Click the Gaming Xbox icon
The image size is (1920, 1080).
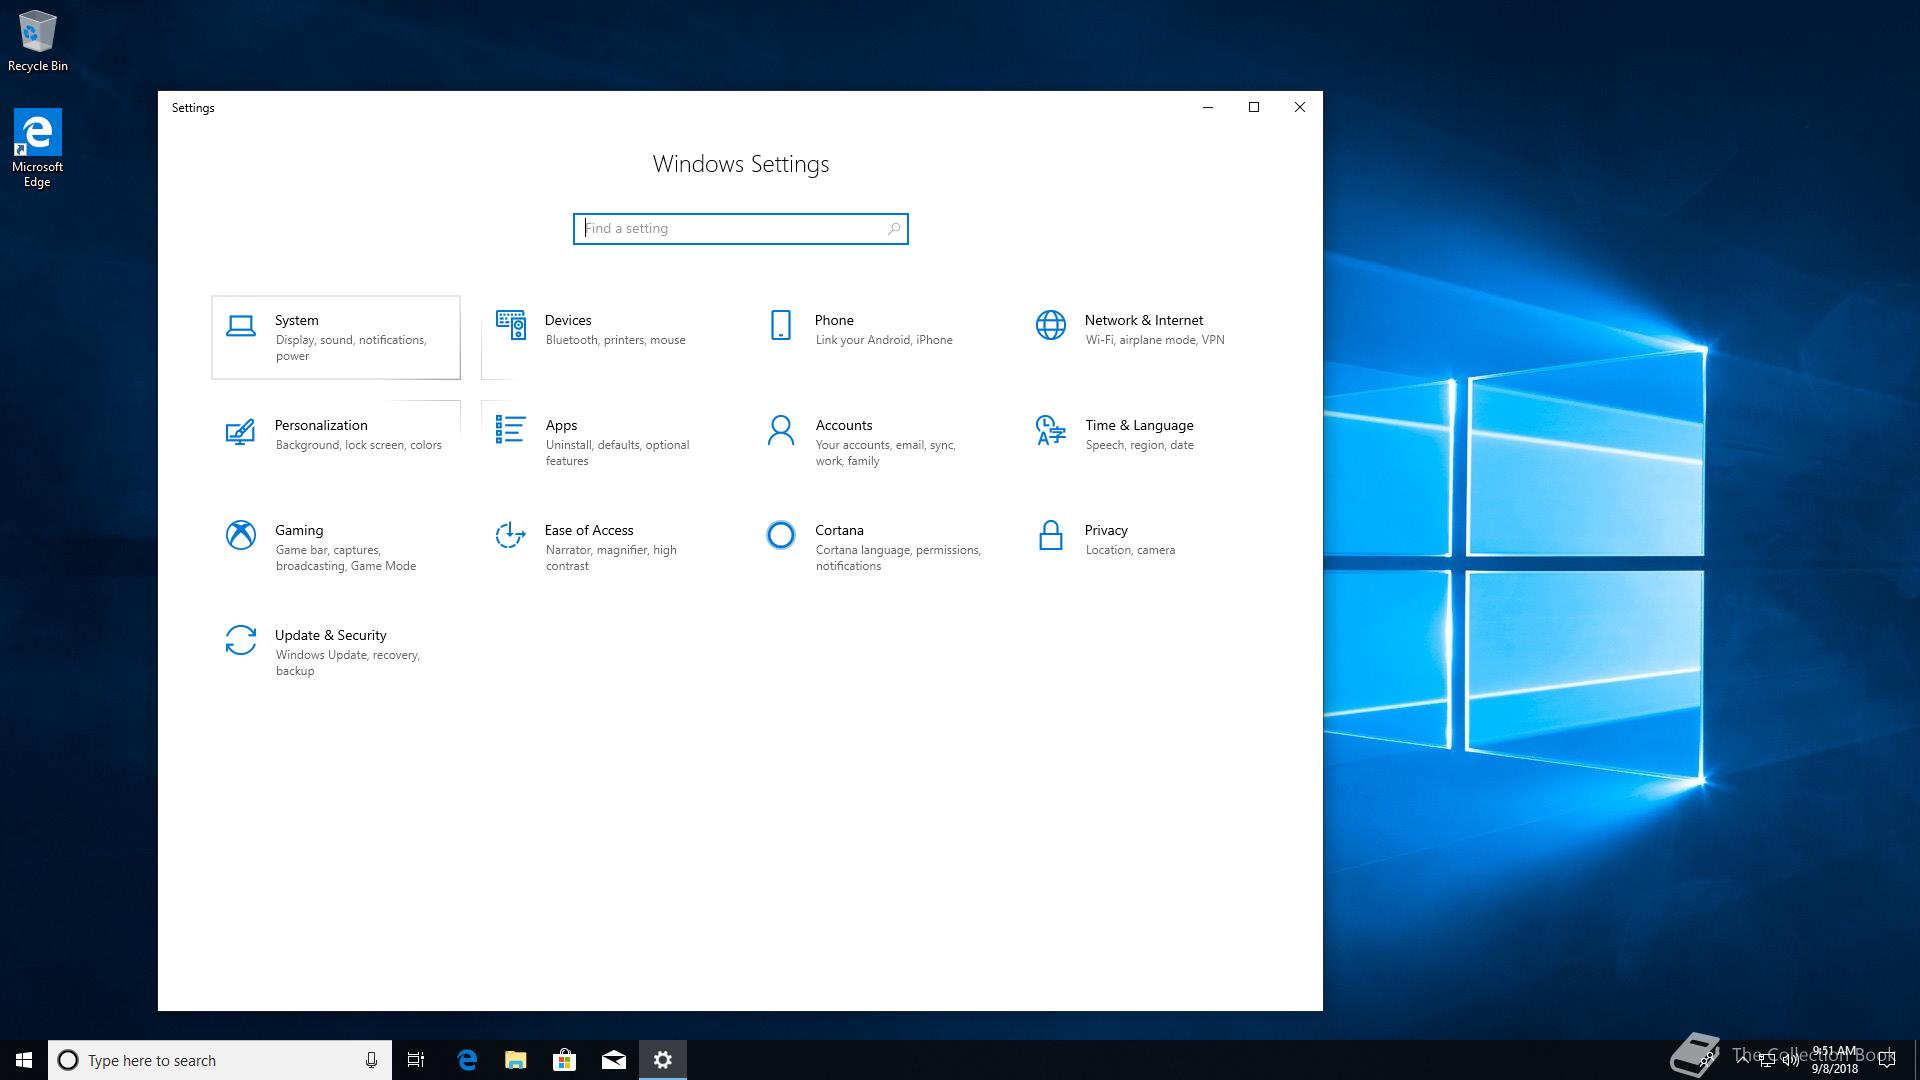pos(240,535)
